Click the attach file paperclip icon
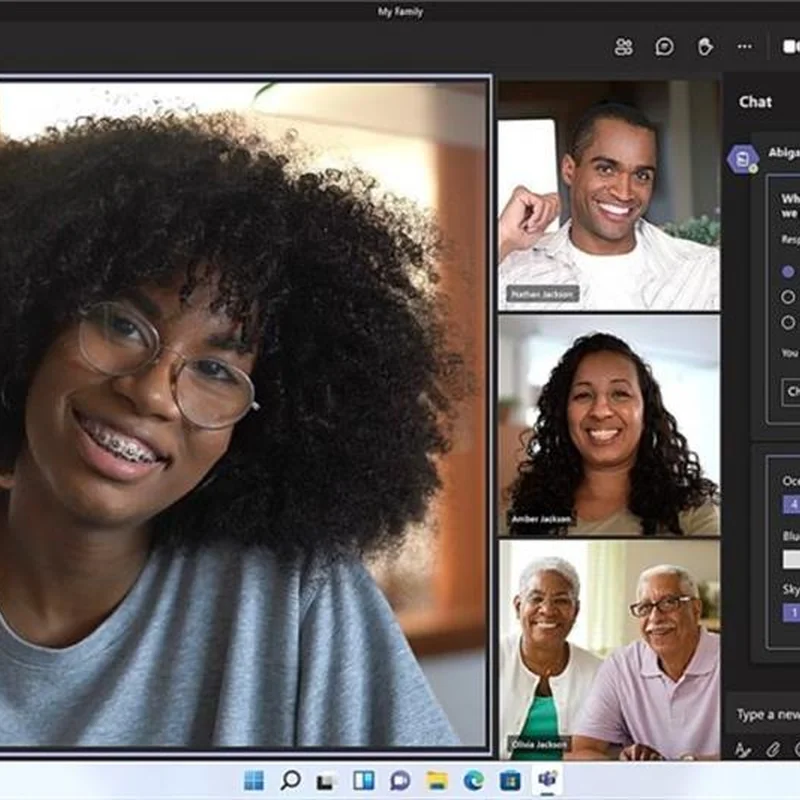Screen dimensions: 800x800 click(773, 749)
